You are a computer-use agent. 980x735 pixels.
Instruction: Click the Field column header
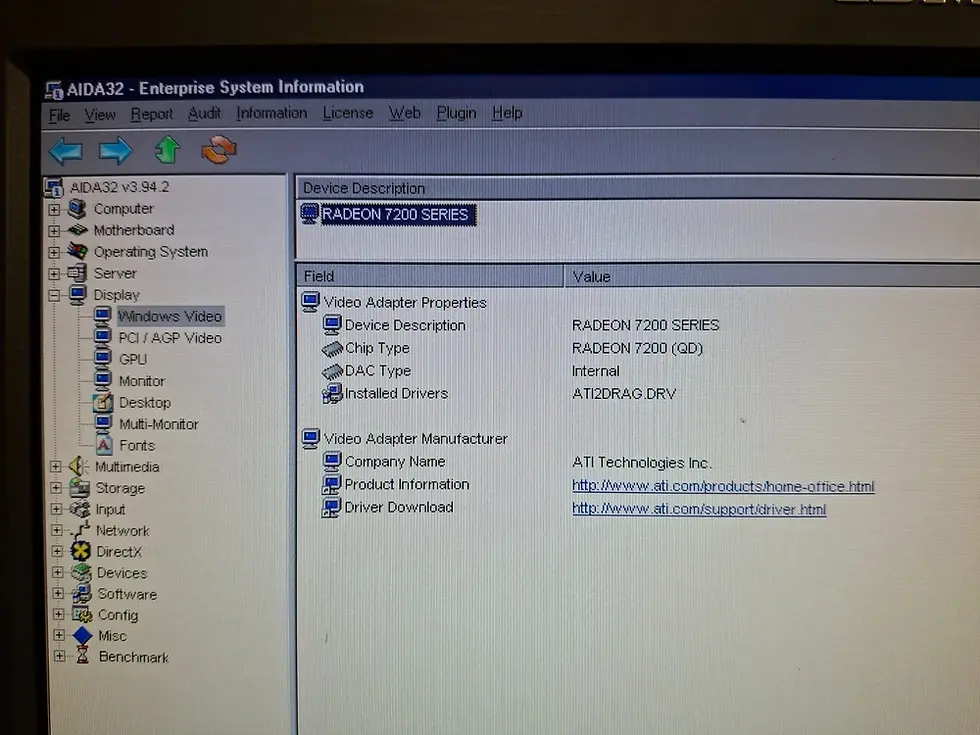point(430,276)
